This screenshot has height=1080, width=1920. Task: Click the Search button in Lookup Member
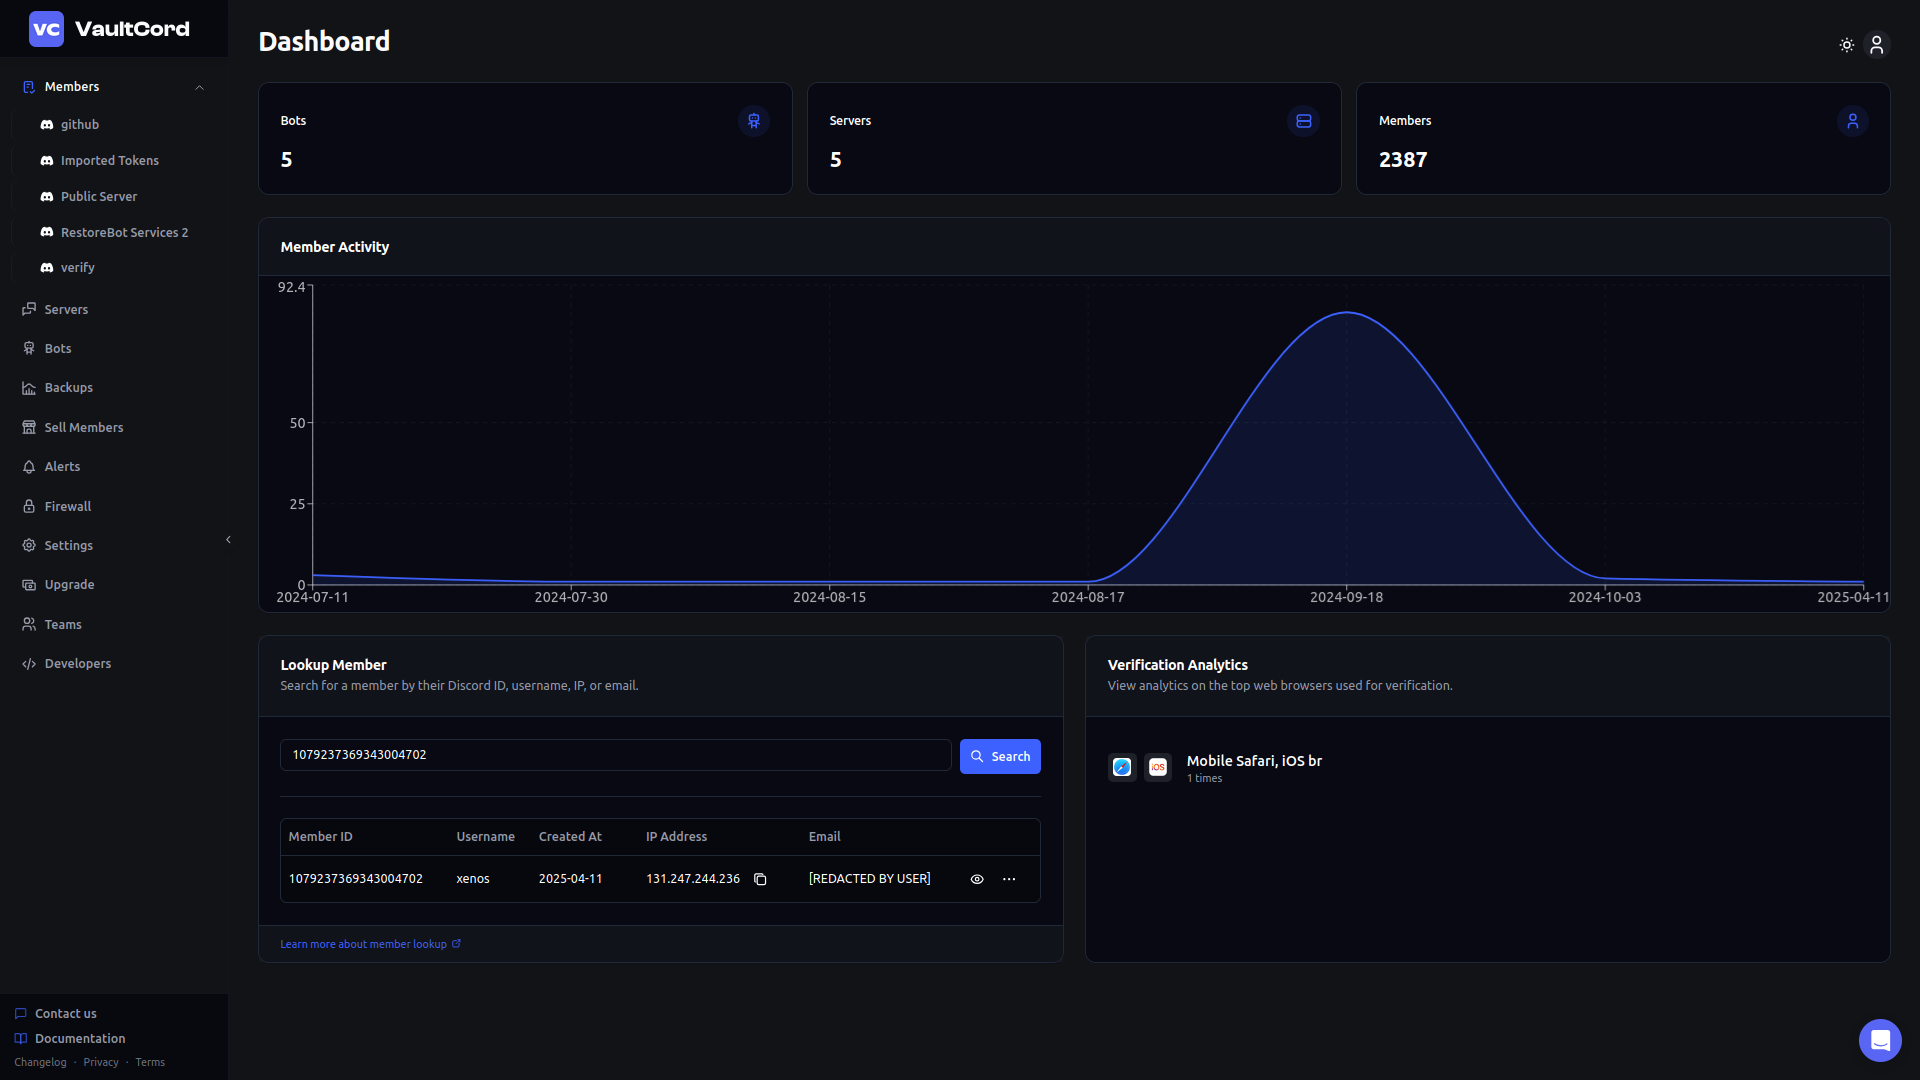[x=999, y=756]
